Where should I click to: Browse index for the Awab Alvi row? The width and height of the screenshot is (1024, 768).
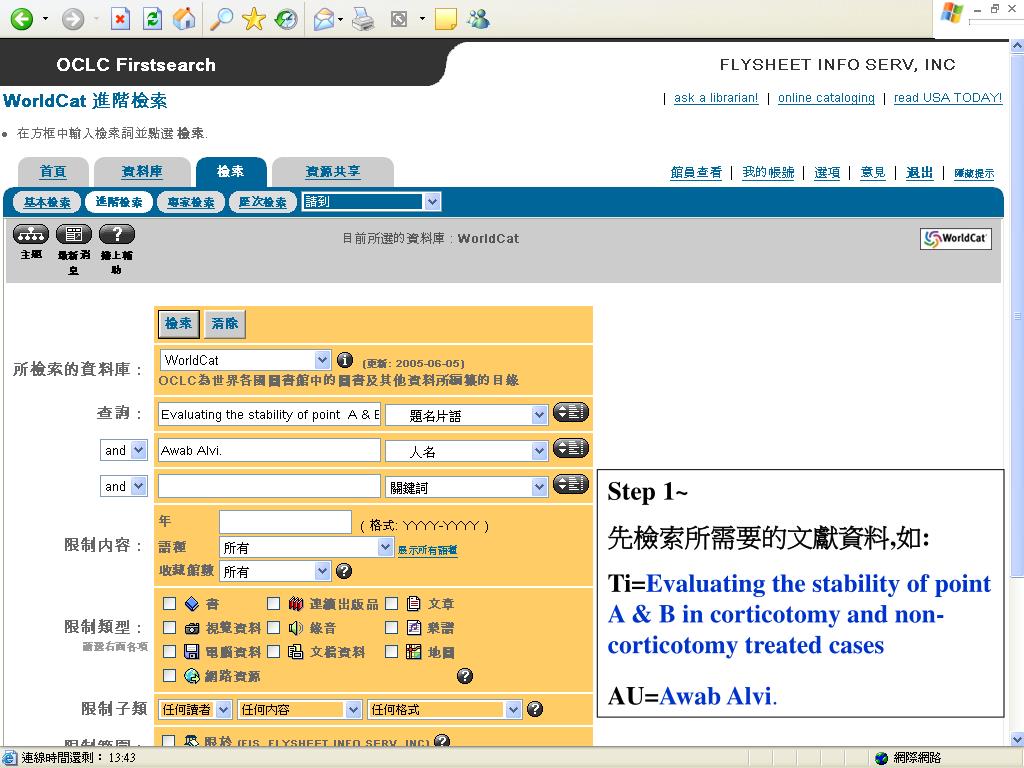click(x=571, y=449)
